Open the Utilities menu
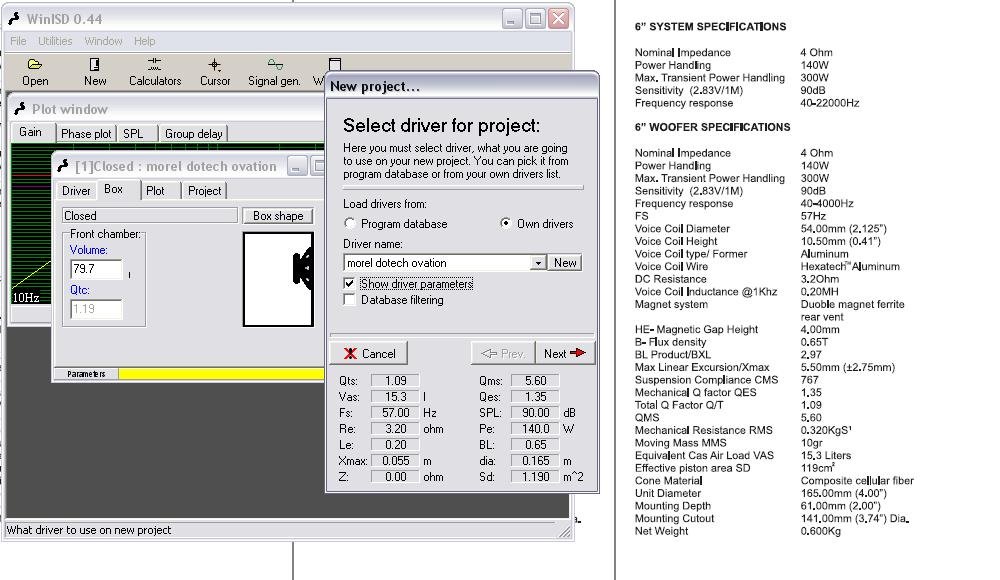 tap(55, 41)
